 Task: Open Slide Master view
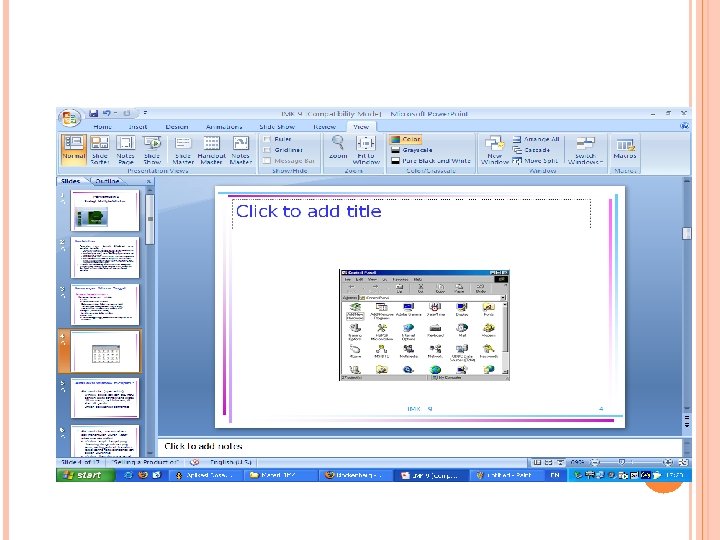click(x=183, y=150)
